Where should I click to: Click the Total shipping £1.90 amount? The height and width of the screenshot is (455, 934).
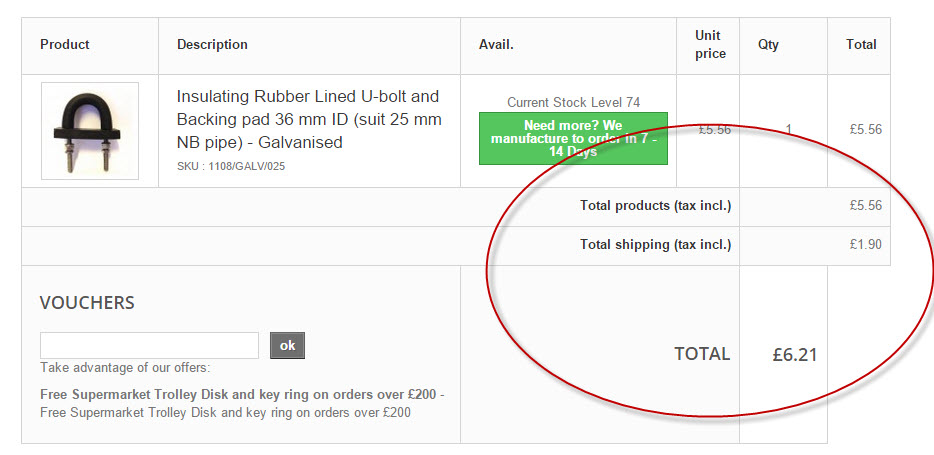pos(865,245)
